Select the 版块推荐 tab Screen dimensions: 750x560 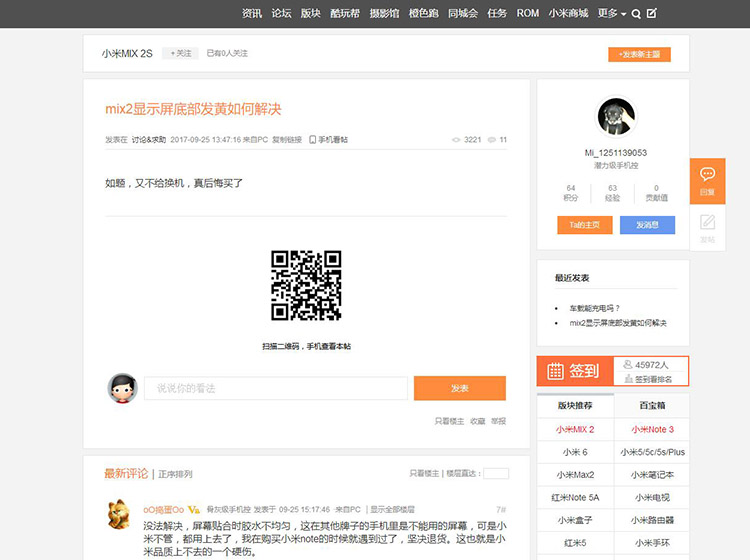tap(575, 406)
